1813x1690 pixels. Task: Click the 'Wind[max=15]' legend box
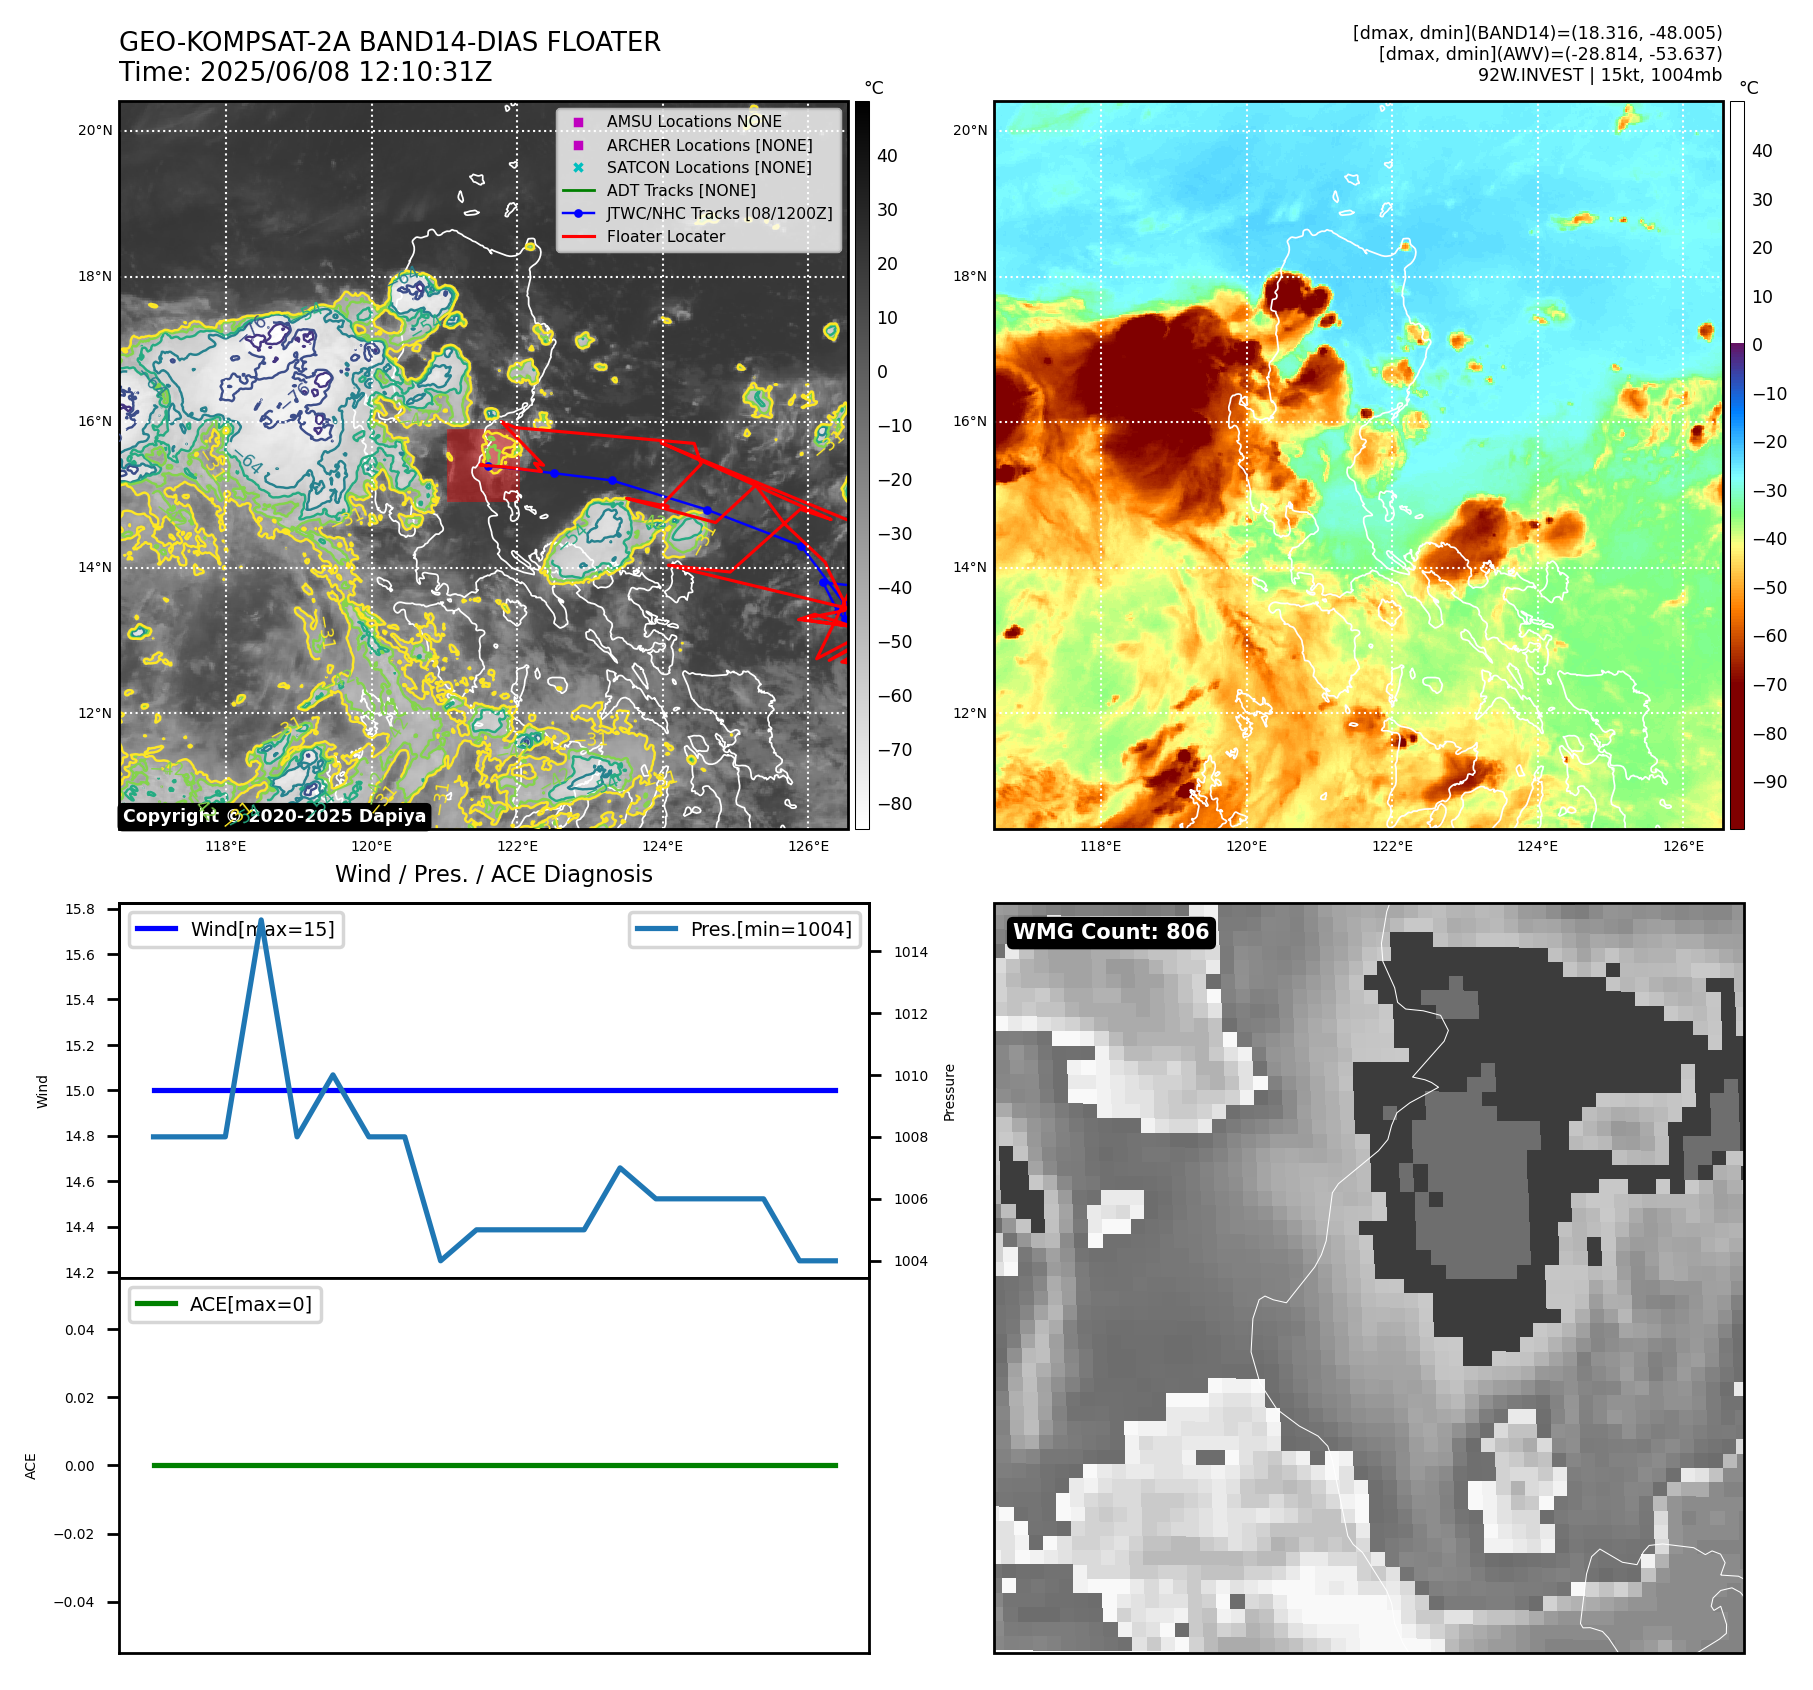236,929
